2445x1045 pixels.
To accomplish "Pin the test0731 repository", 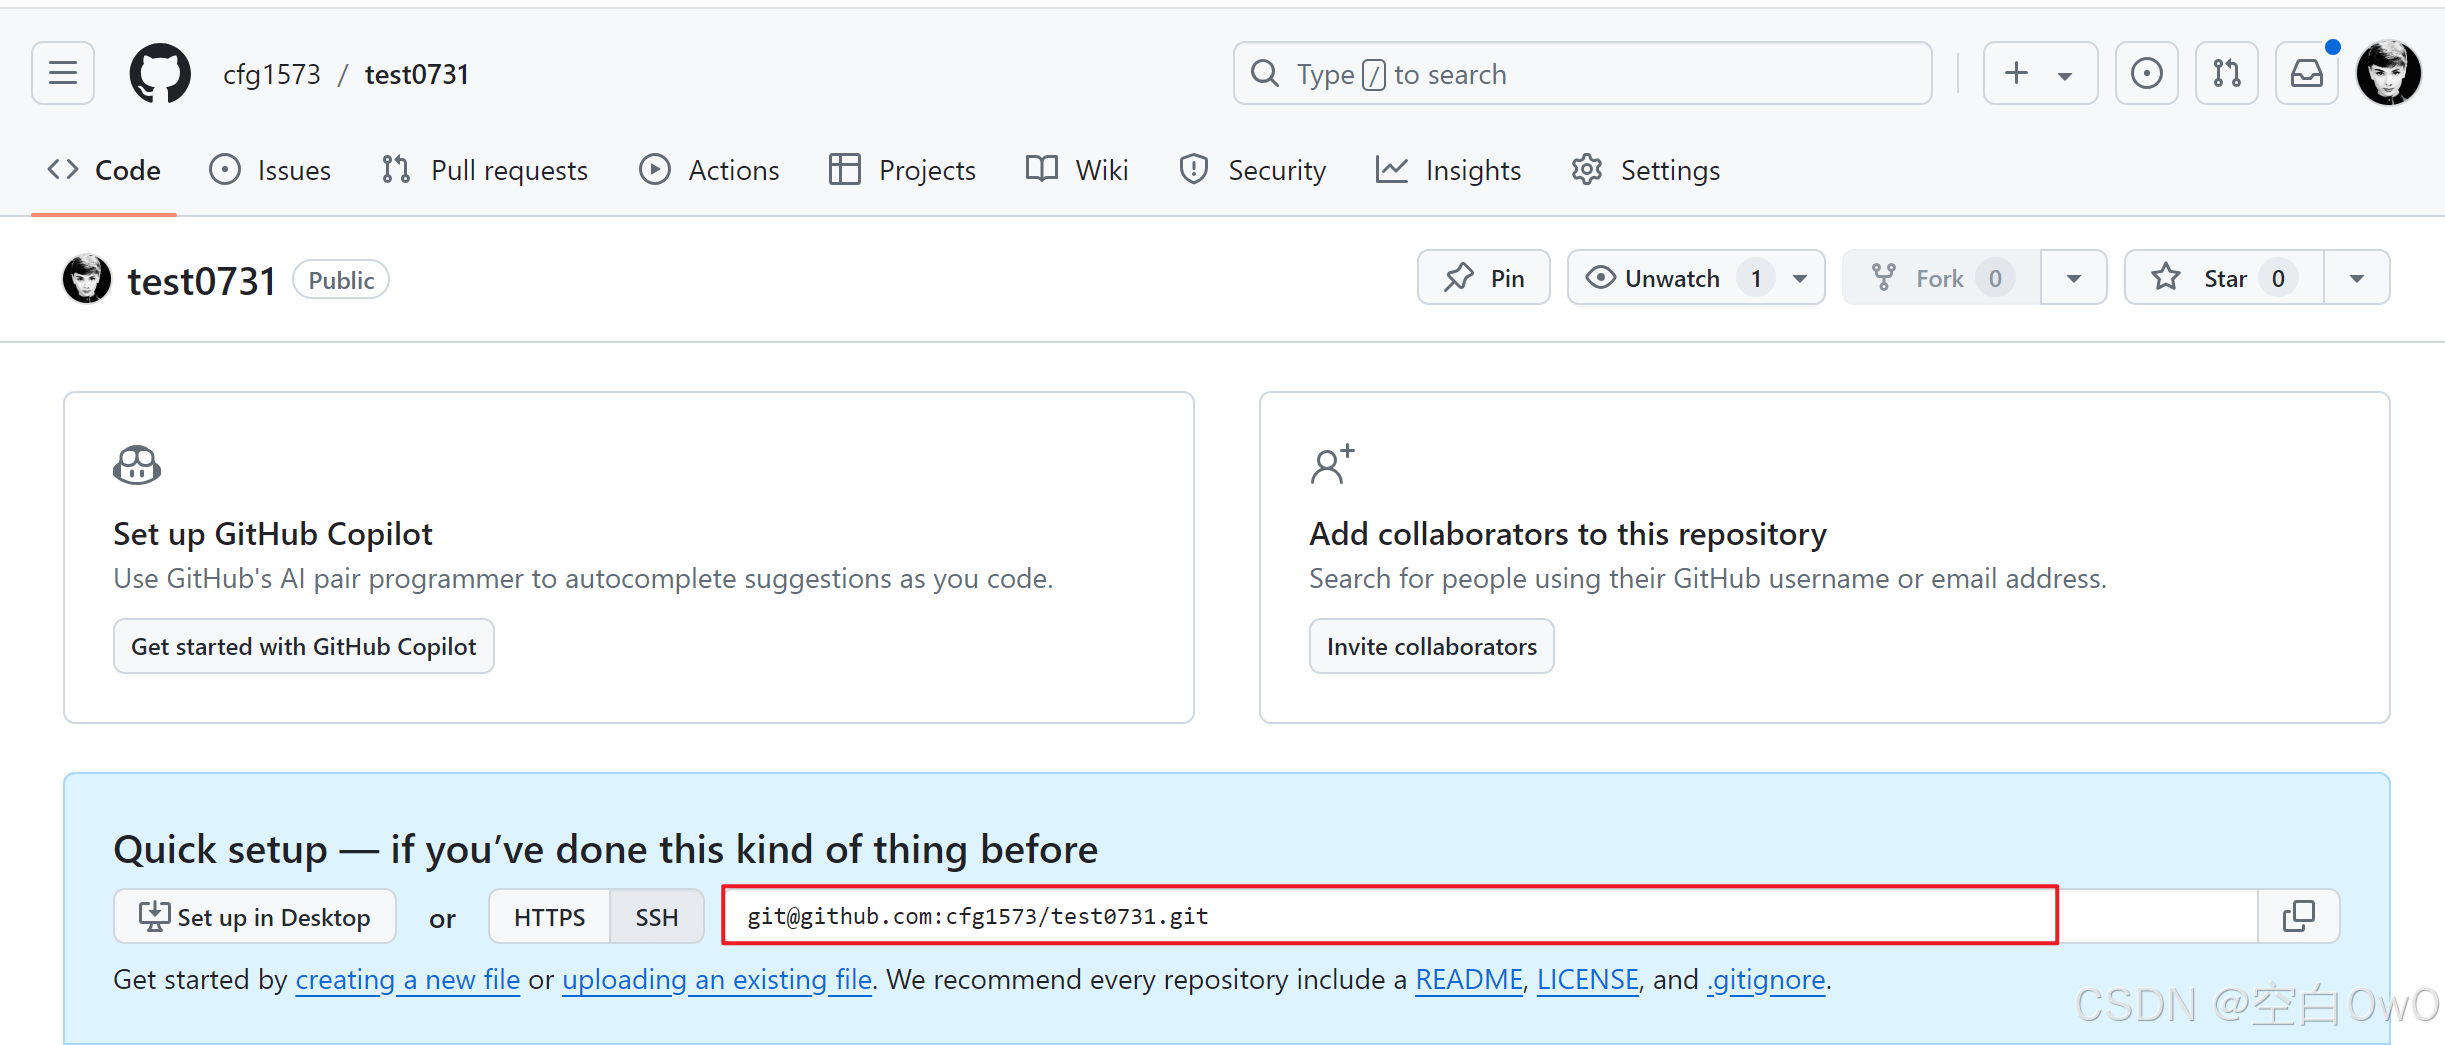I will tap(1483, 277).
